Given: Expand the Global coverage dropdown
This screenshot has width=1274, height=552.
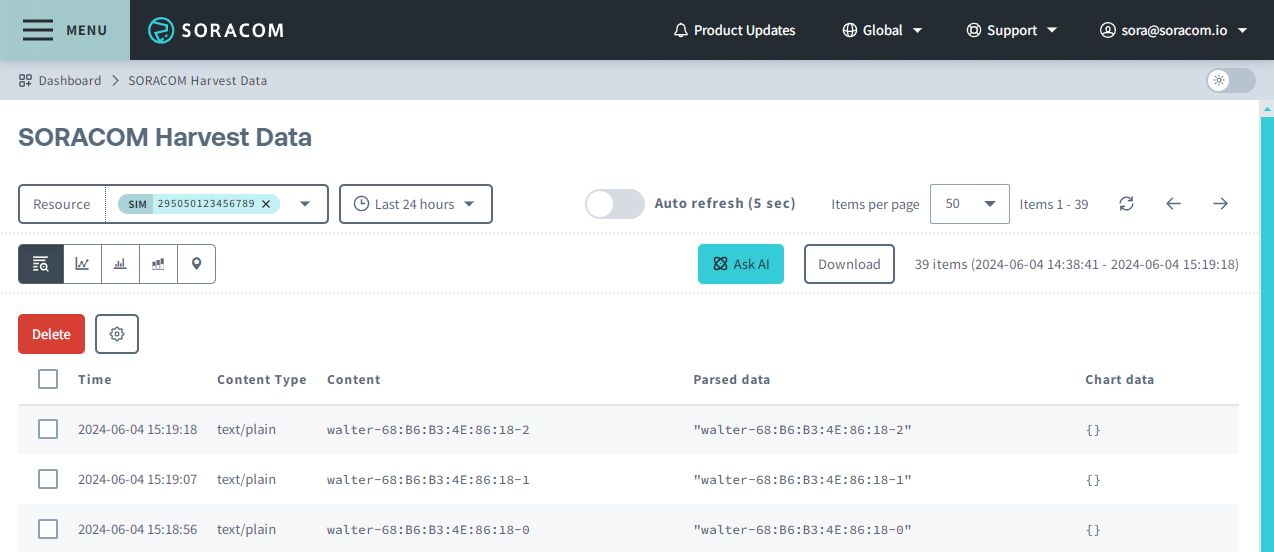Looking at the screenshot, I should (882, 30).
